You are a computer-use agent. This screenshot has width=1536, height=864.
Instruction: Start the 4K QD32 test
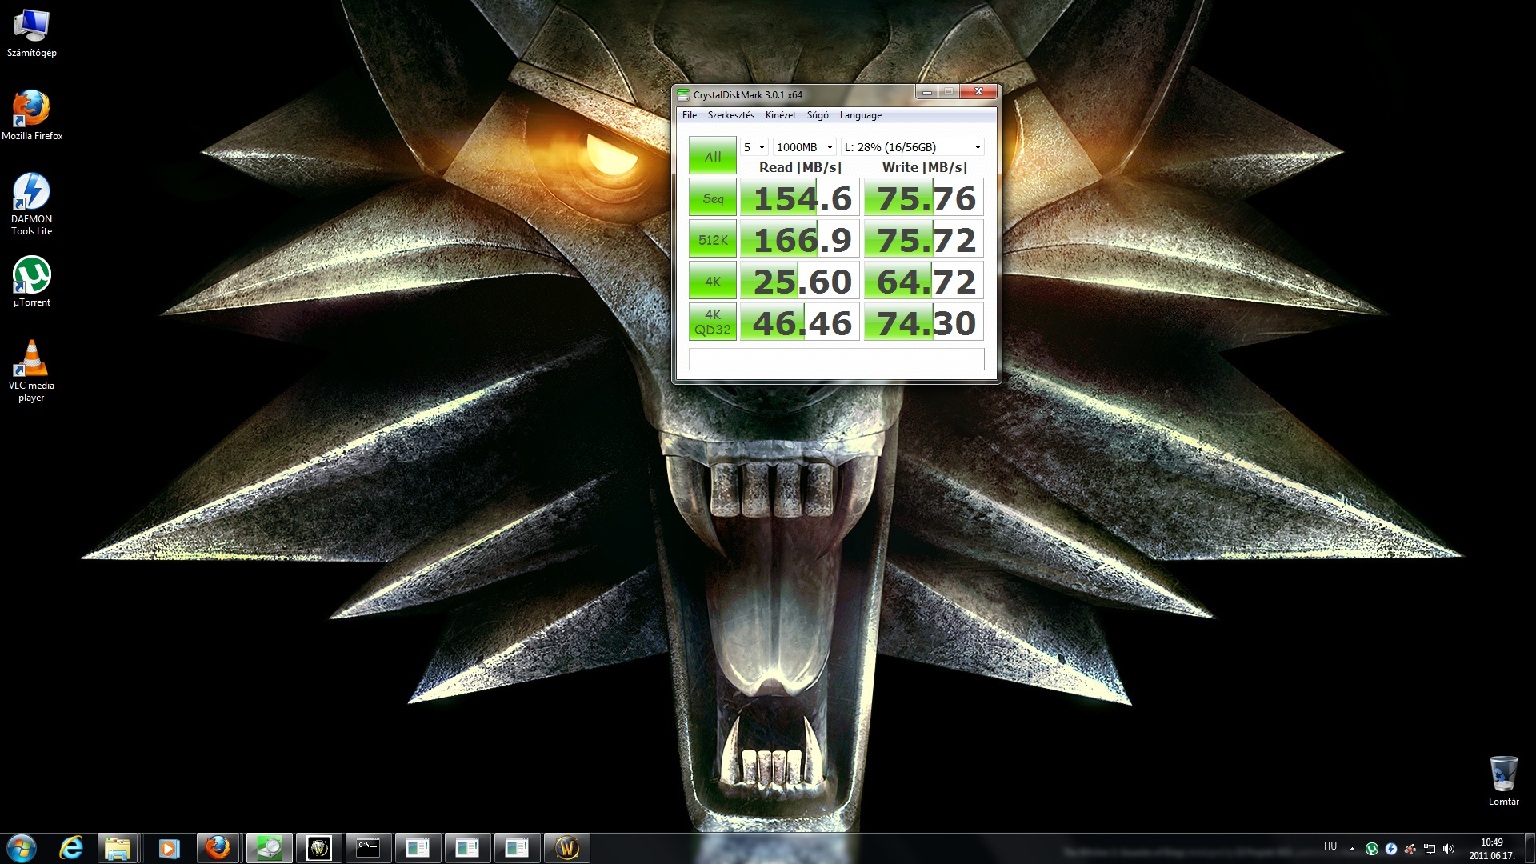coord(713,322)
